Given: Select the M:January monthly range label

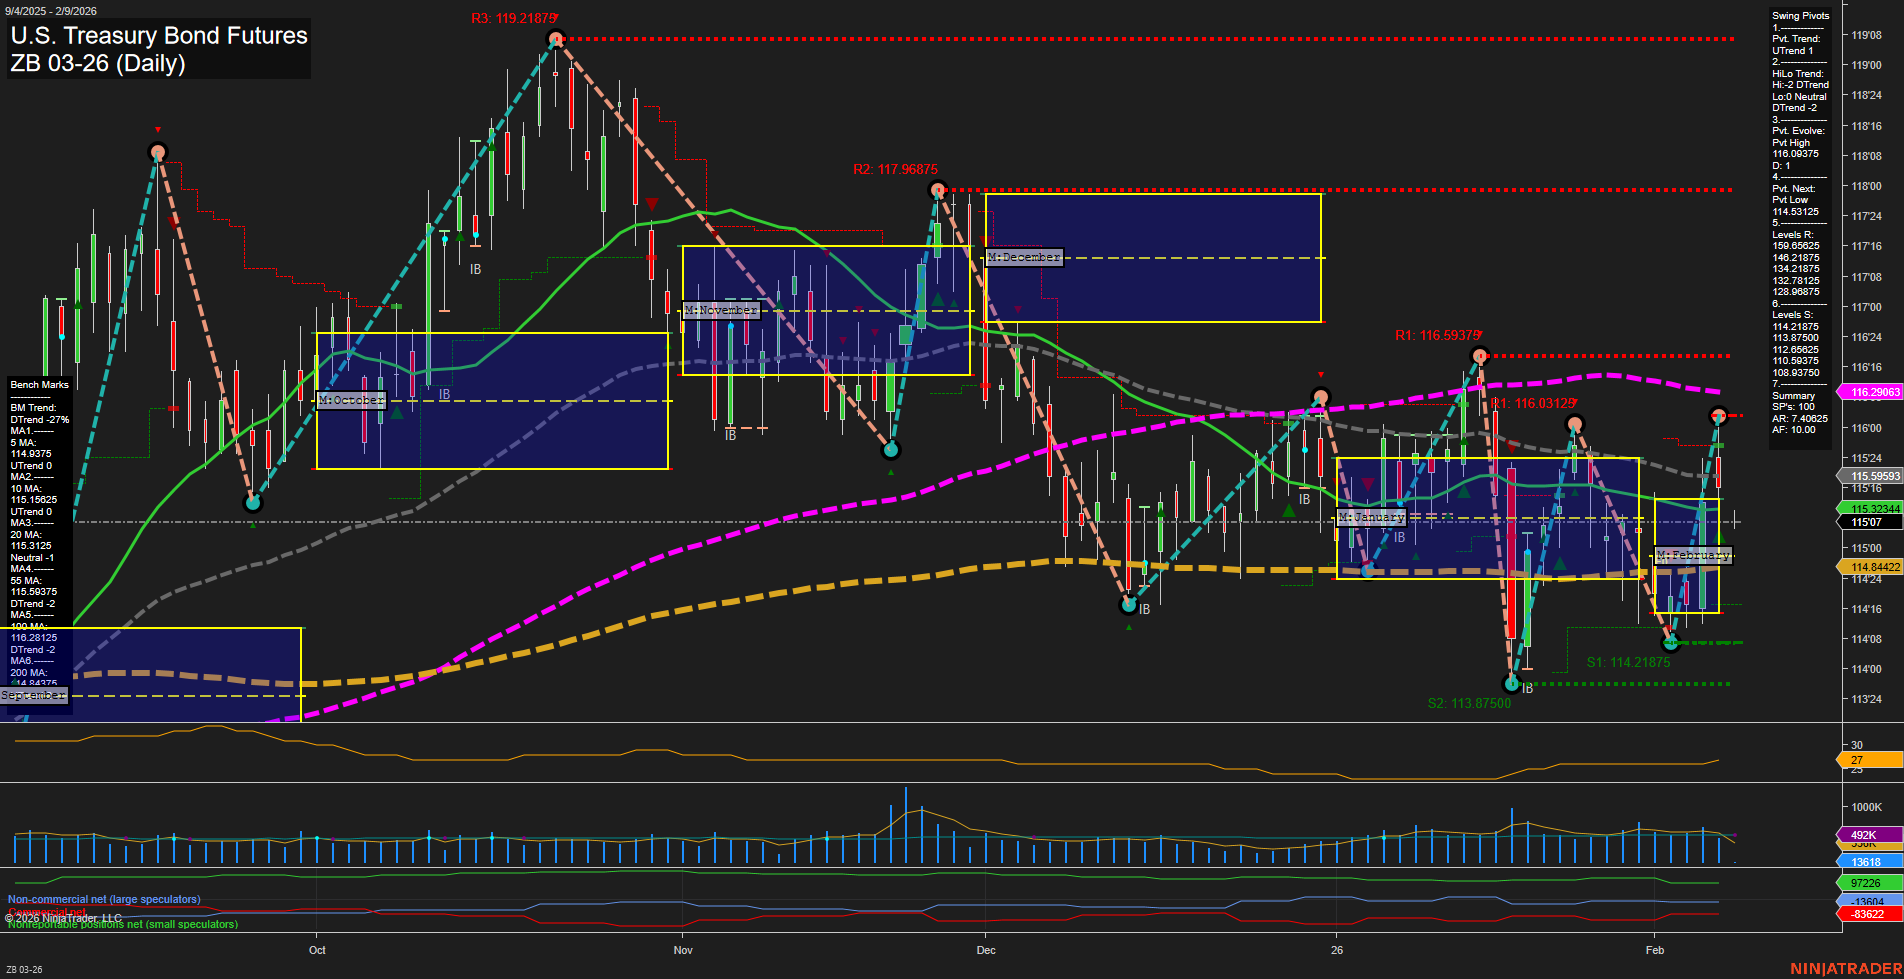Looking at the screenshot, I should [x=1371, y=517].
